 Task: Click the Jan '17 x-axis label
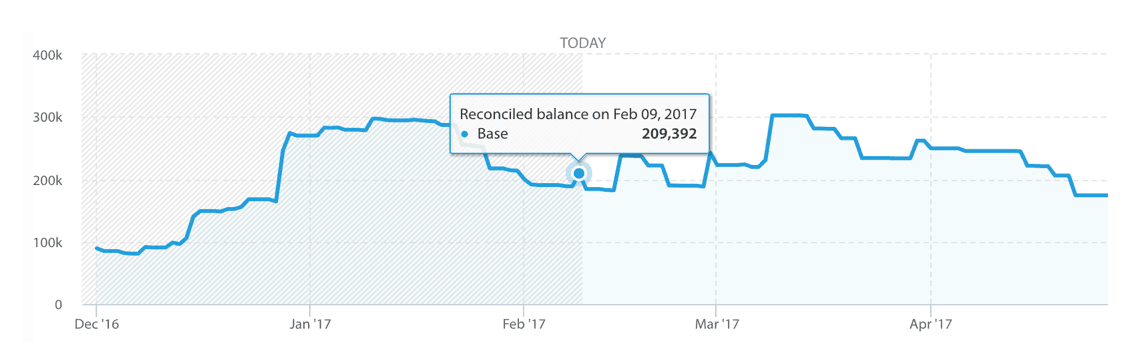310,323
